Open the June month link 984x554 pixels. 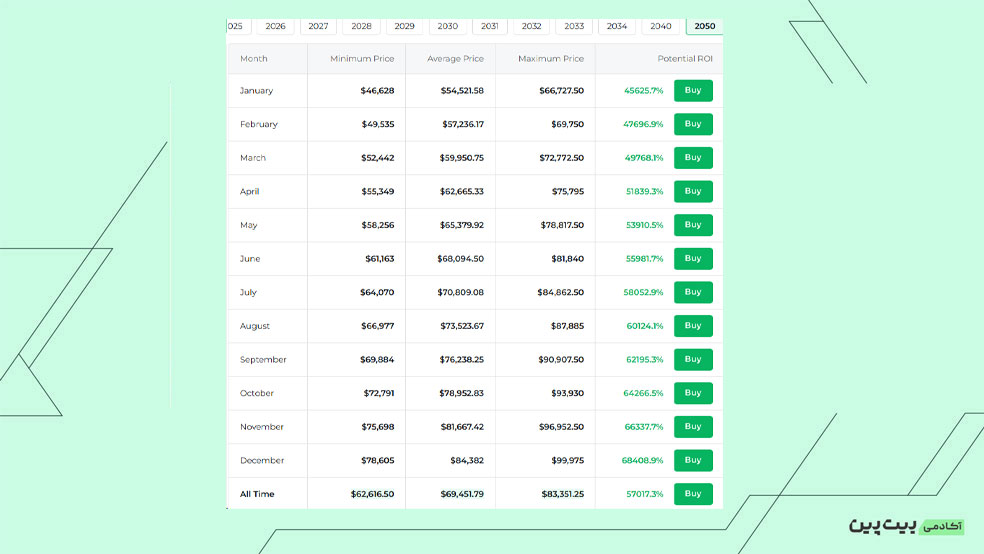pos(250,259)
